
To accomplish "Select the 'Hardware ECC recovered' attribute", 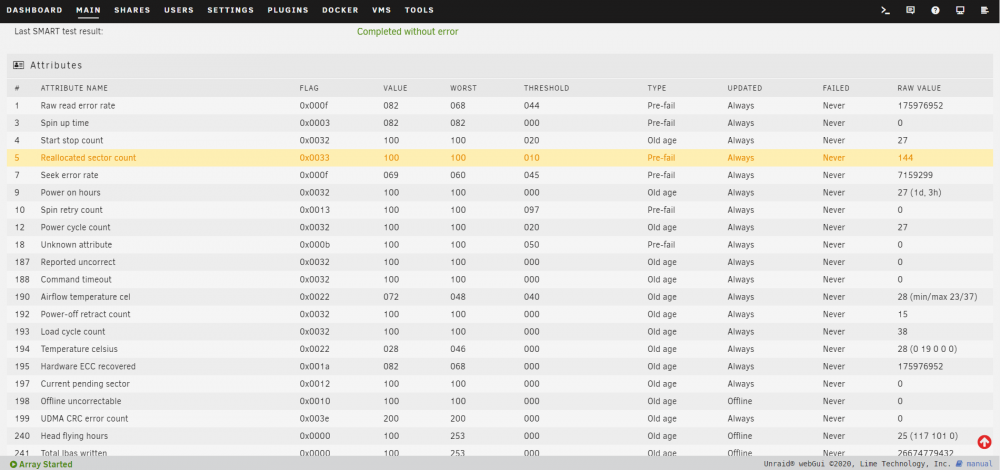I will pyautogui.click(x=88, y=366).
